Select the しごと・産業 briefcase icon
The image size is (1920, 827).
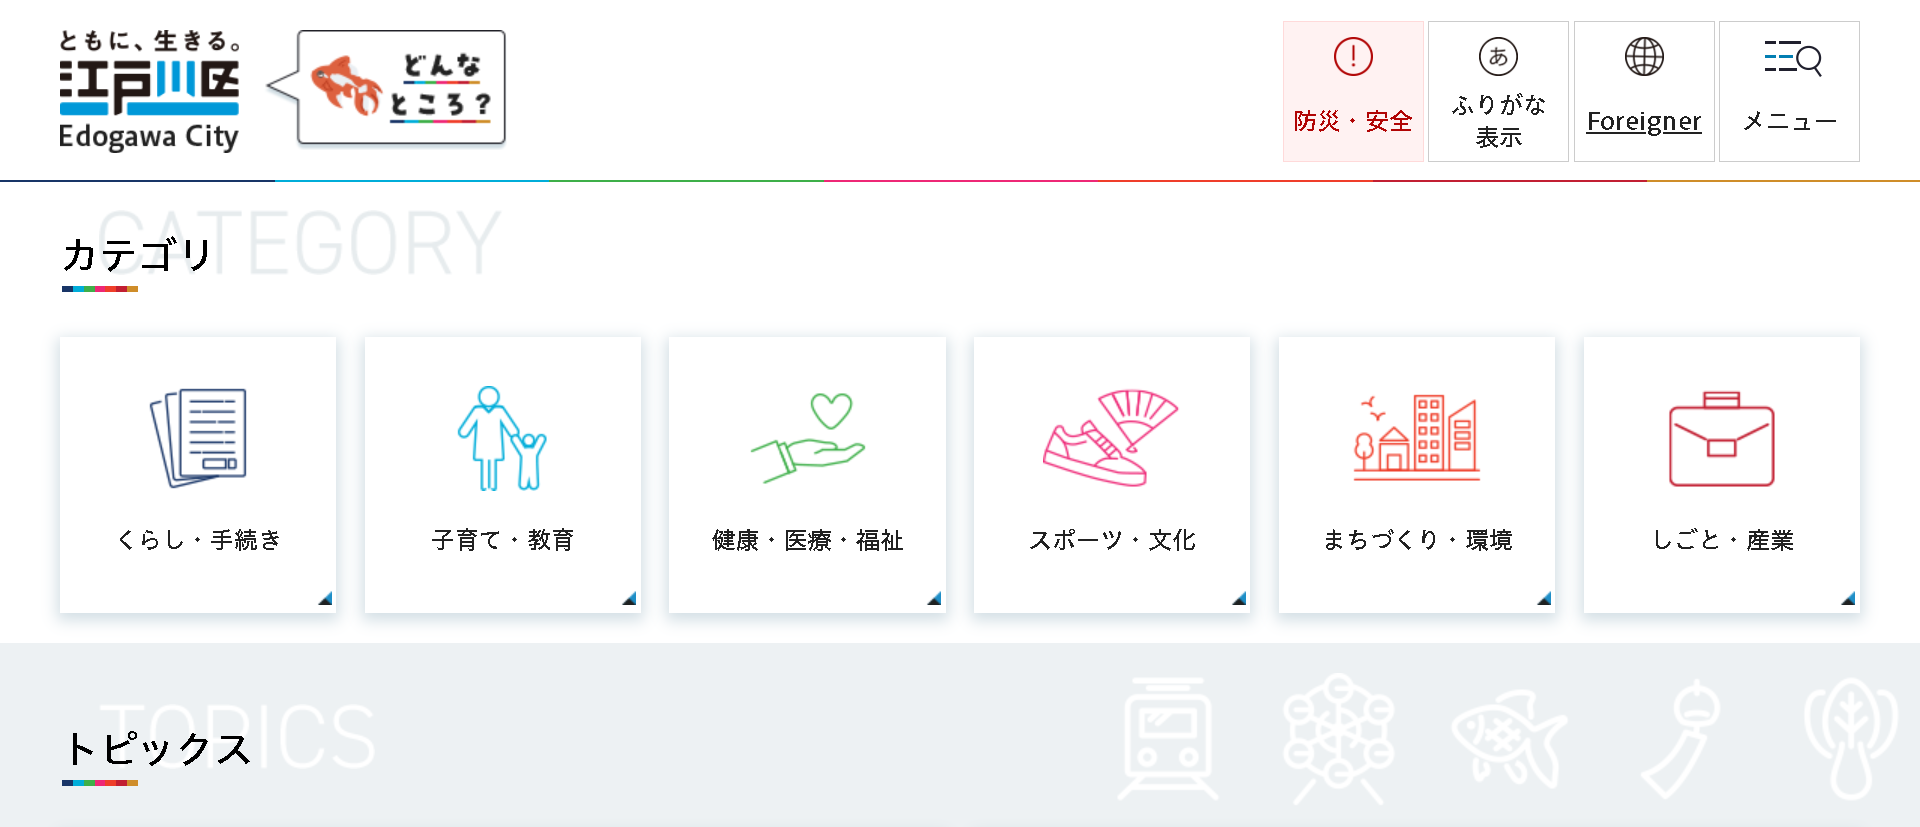pos(1721,439)
